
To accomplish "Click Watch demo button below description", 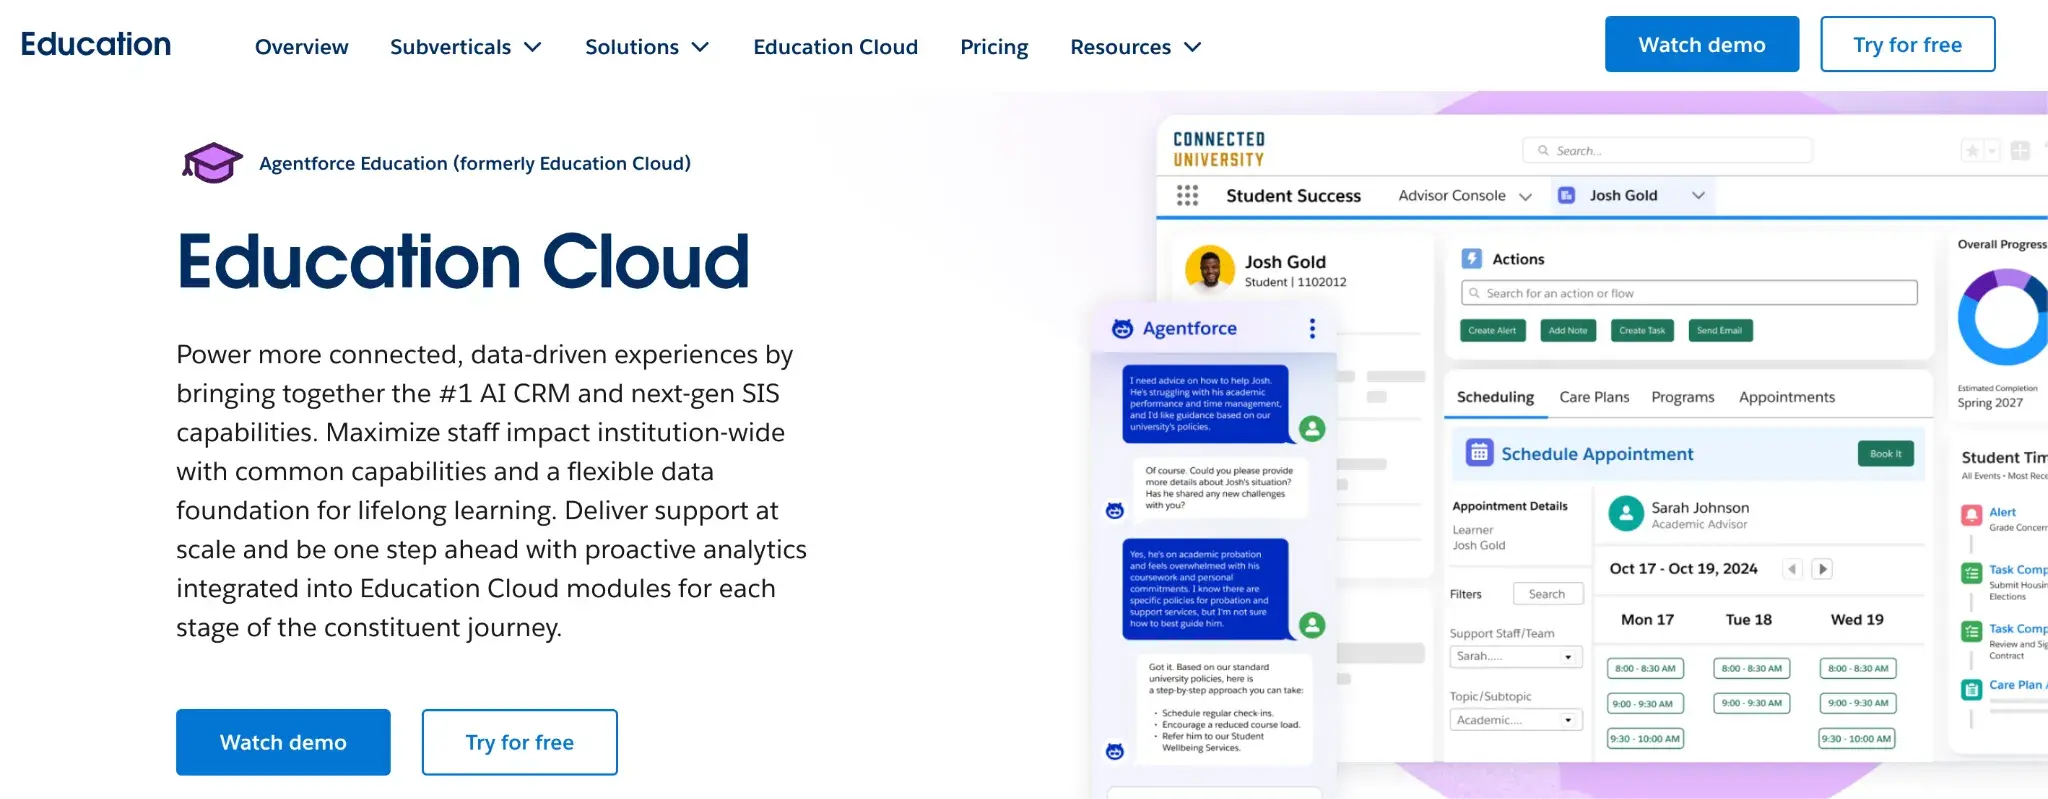I will click(283, 742).
